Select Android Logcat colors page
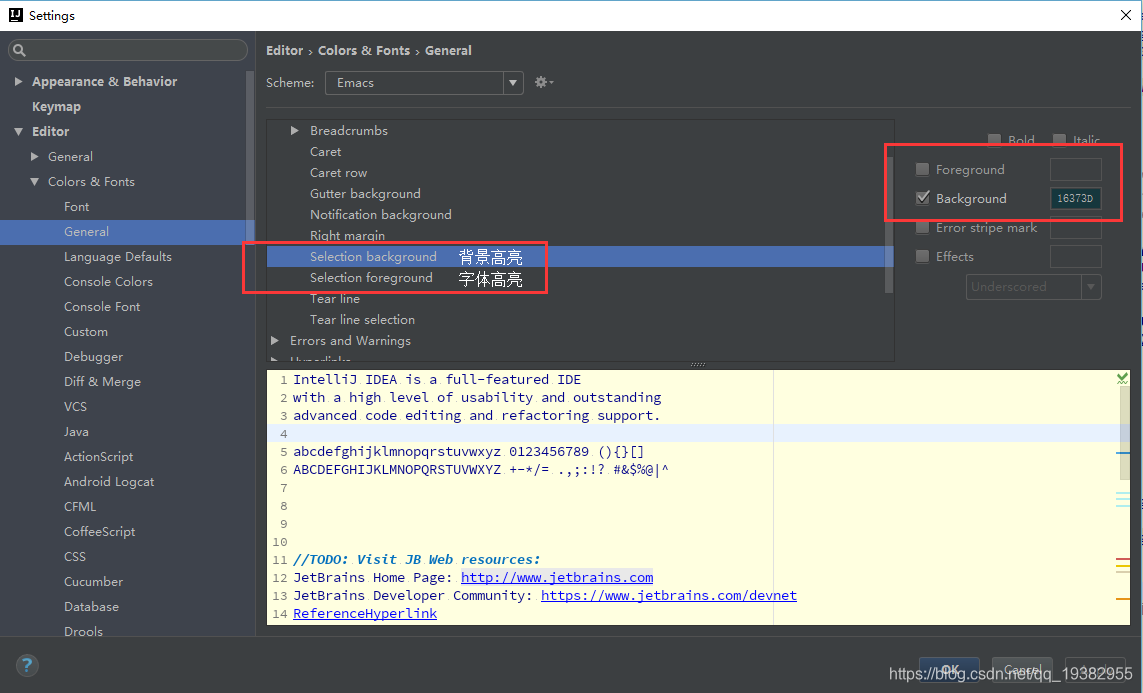Screen dimensions: 1143x693 pos(109,482)
